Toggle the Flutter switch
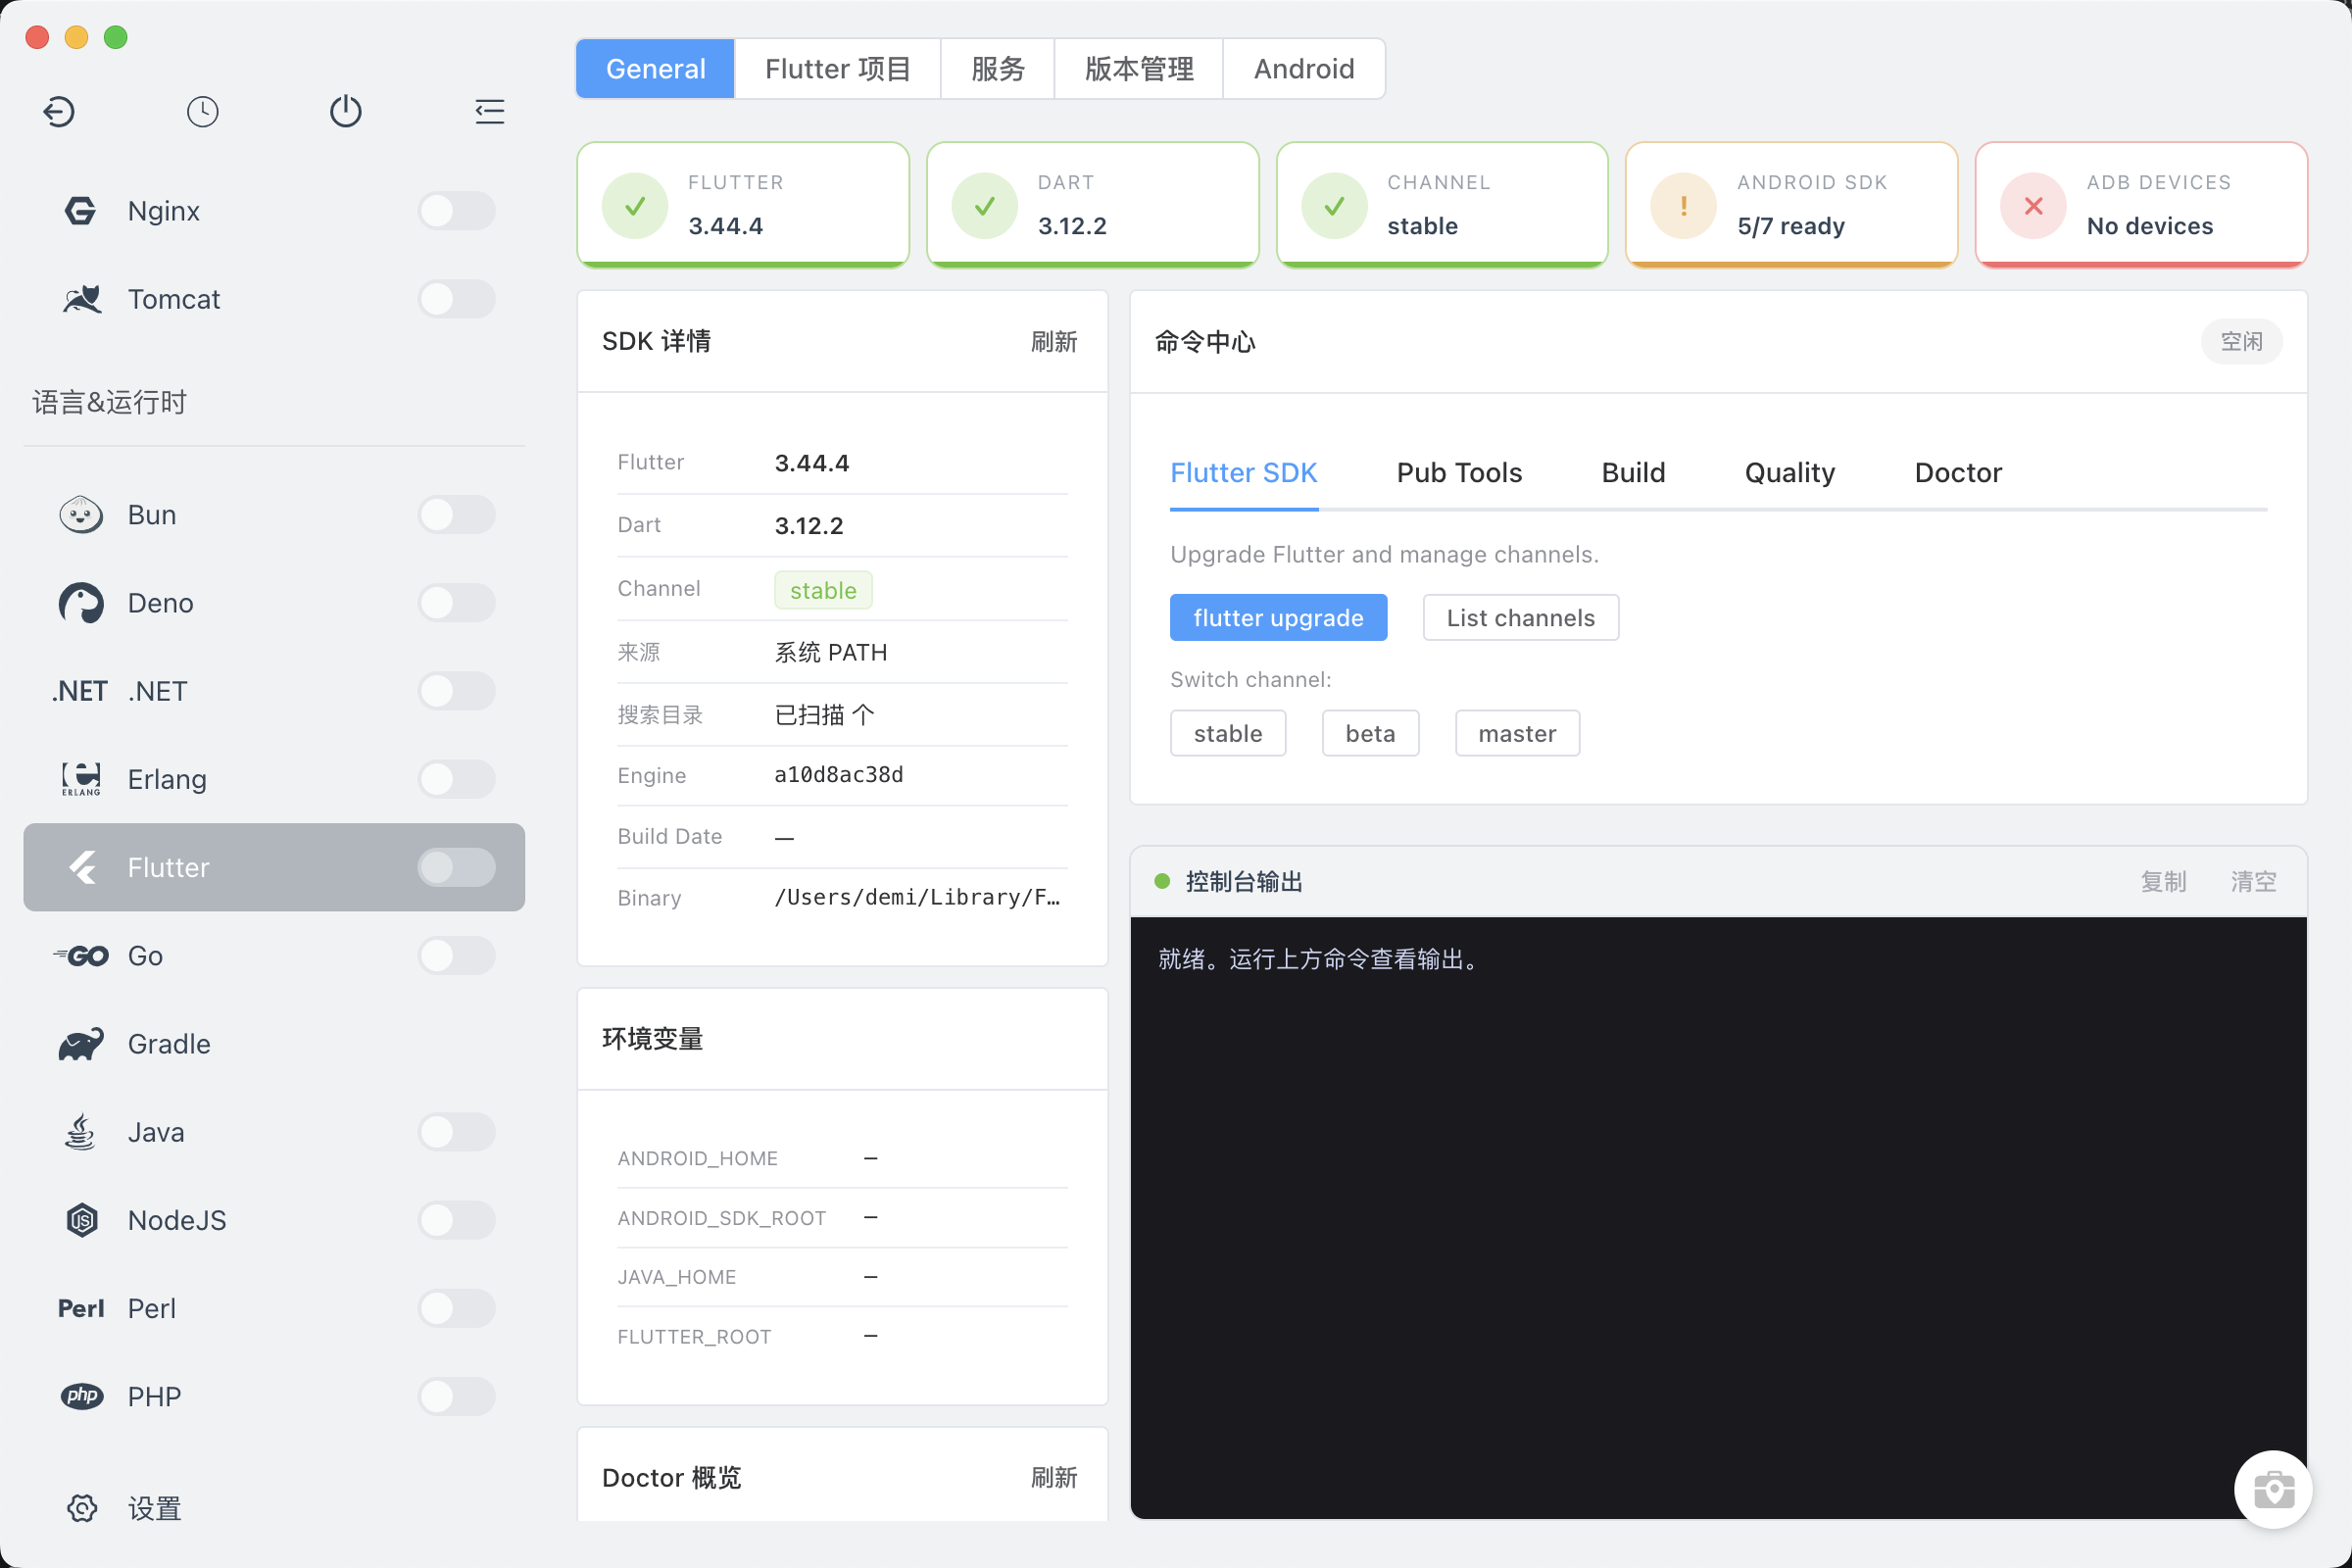Viewport: 2352px width, 1568px height. click(457, 867)
